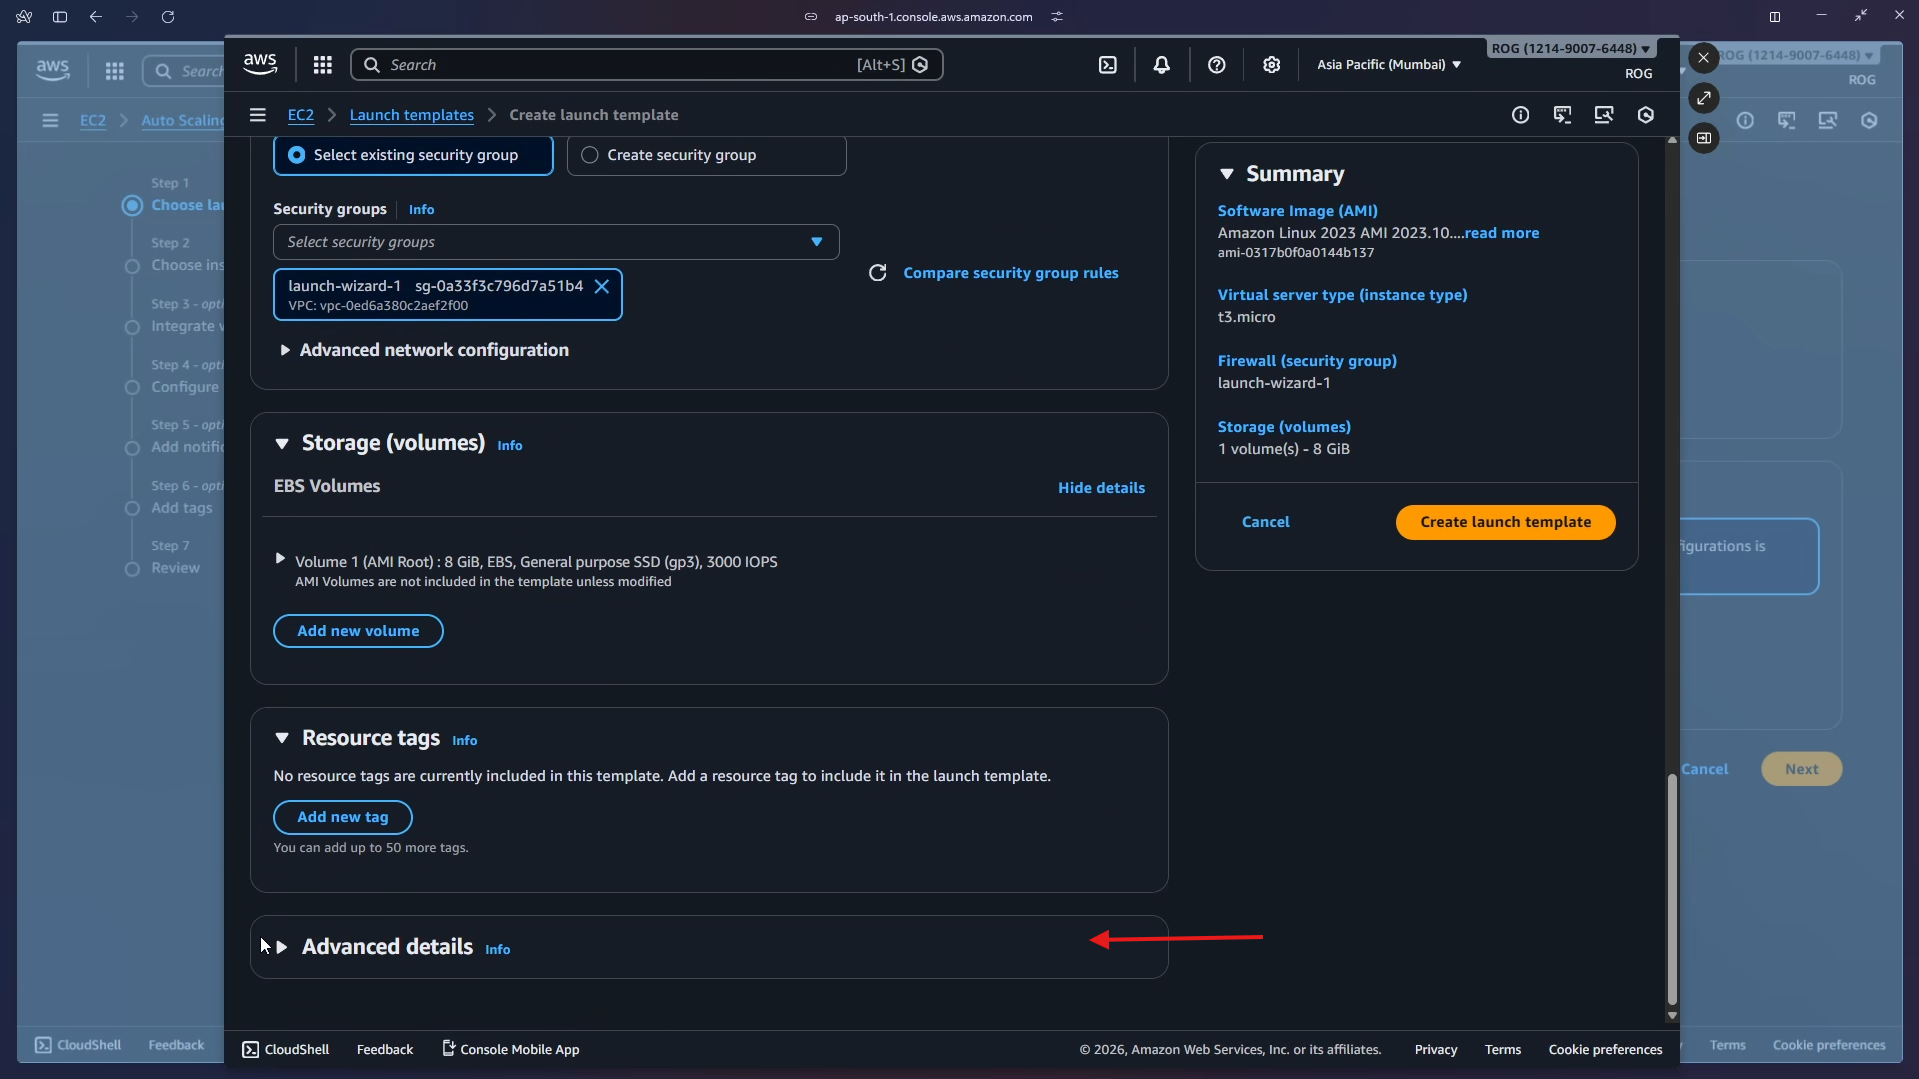Toggle the hamburger navigation menu
This screenshot has width=1919, height=1079.
pos(257,115)
